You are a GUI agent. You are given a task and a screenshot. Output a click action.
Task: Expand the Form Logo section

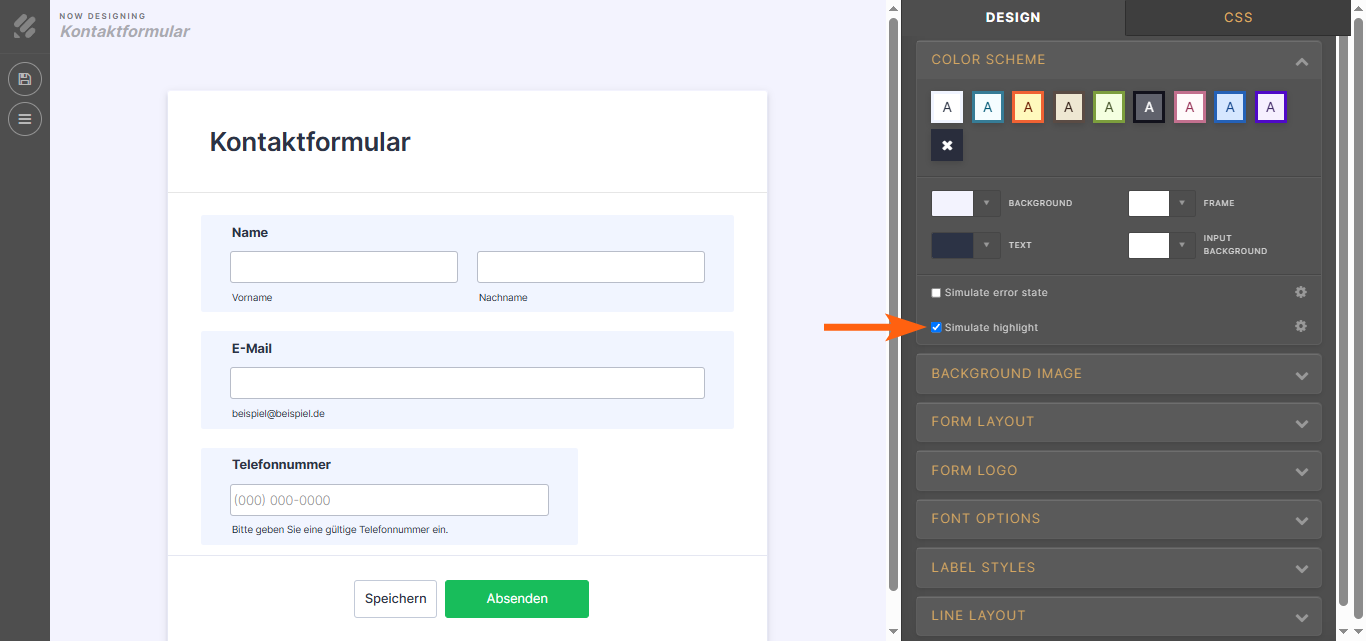tap(1119, 470)
